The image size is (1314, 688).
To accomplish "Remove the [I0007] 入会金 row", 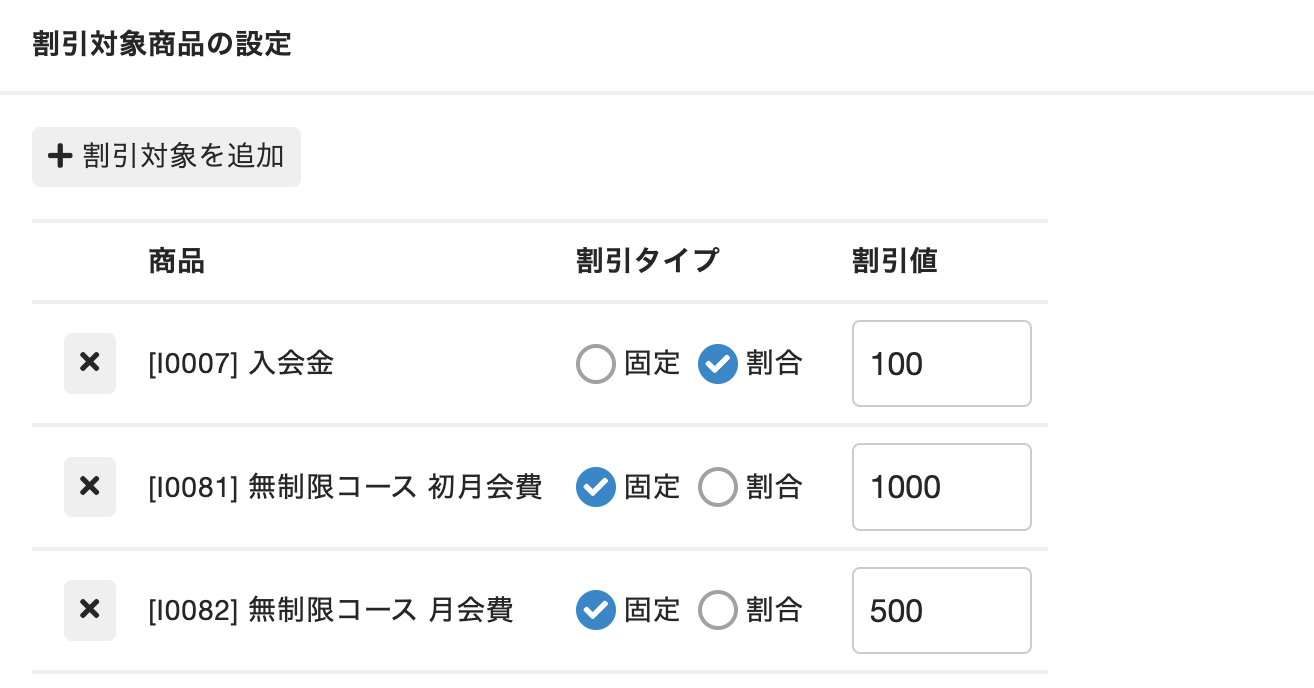I will coord(90,363).
